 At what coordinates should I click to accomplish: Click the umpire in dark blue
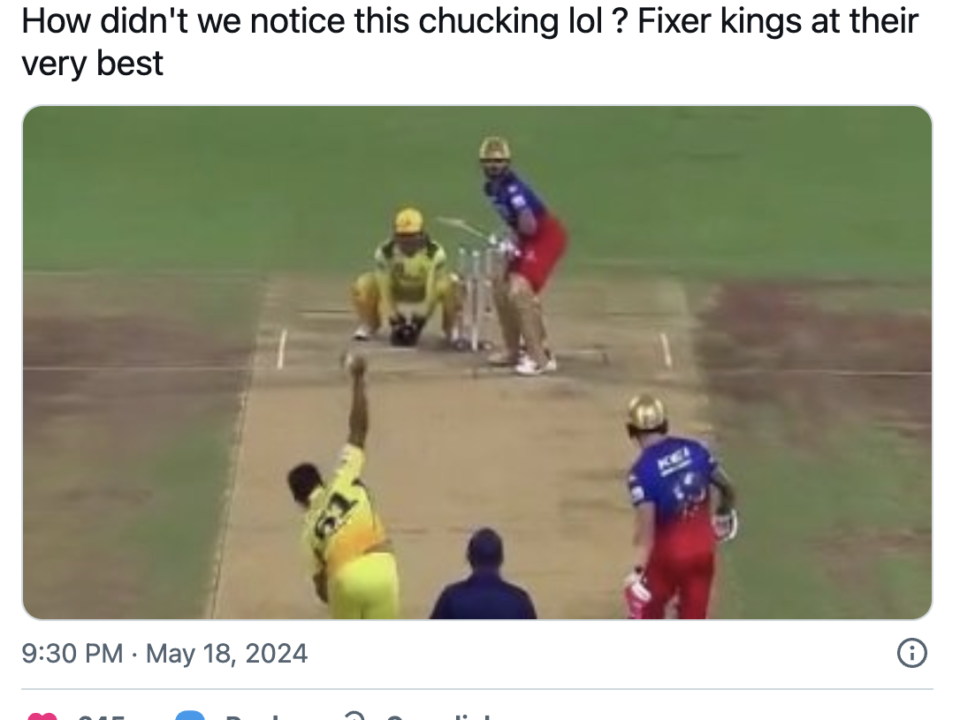click(x=484, y=580)
